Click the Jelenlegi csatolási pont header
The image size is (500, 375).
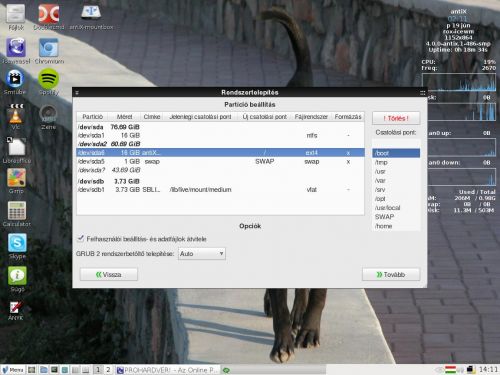click(200, 117)
